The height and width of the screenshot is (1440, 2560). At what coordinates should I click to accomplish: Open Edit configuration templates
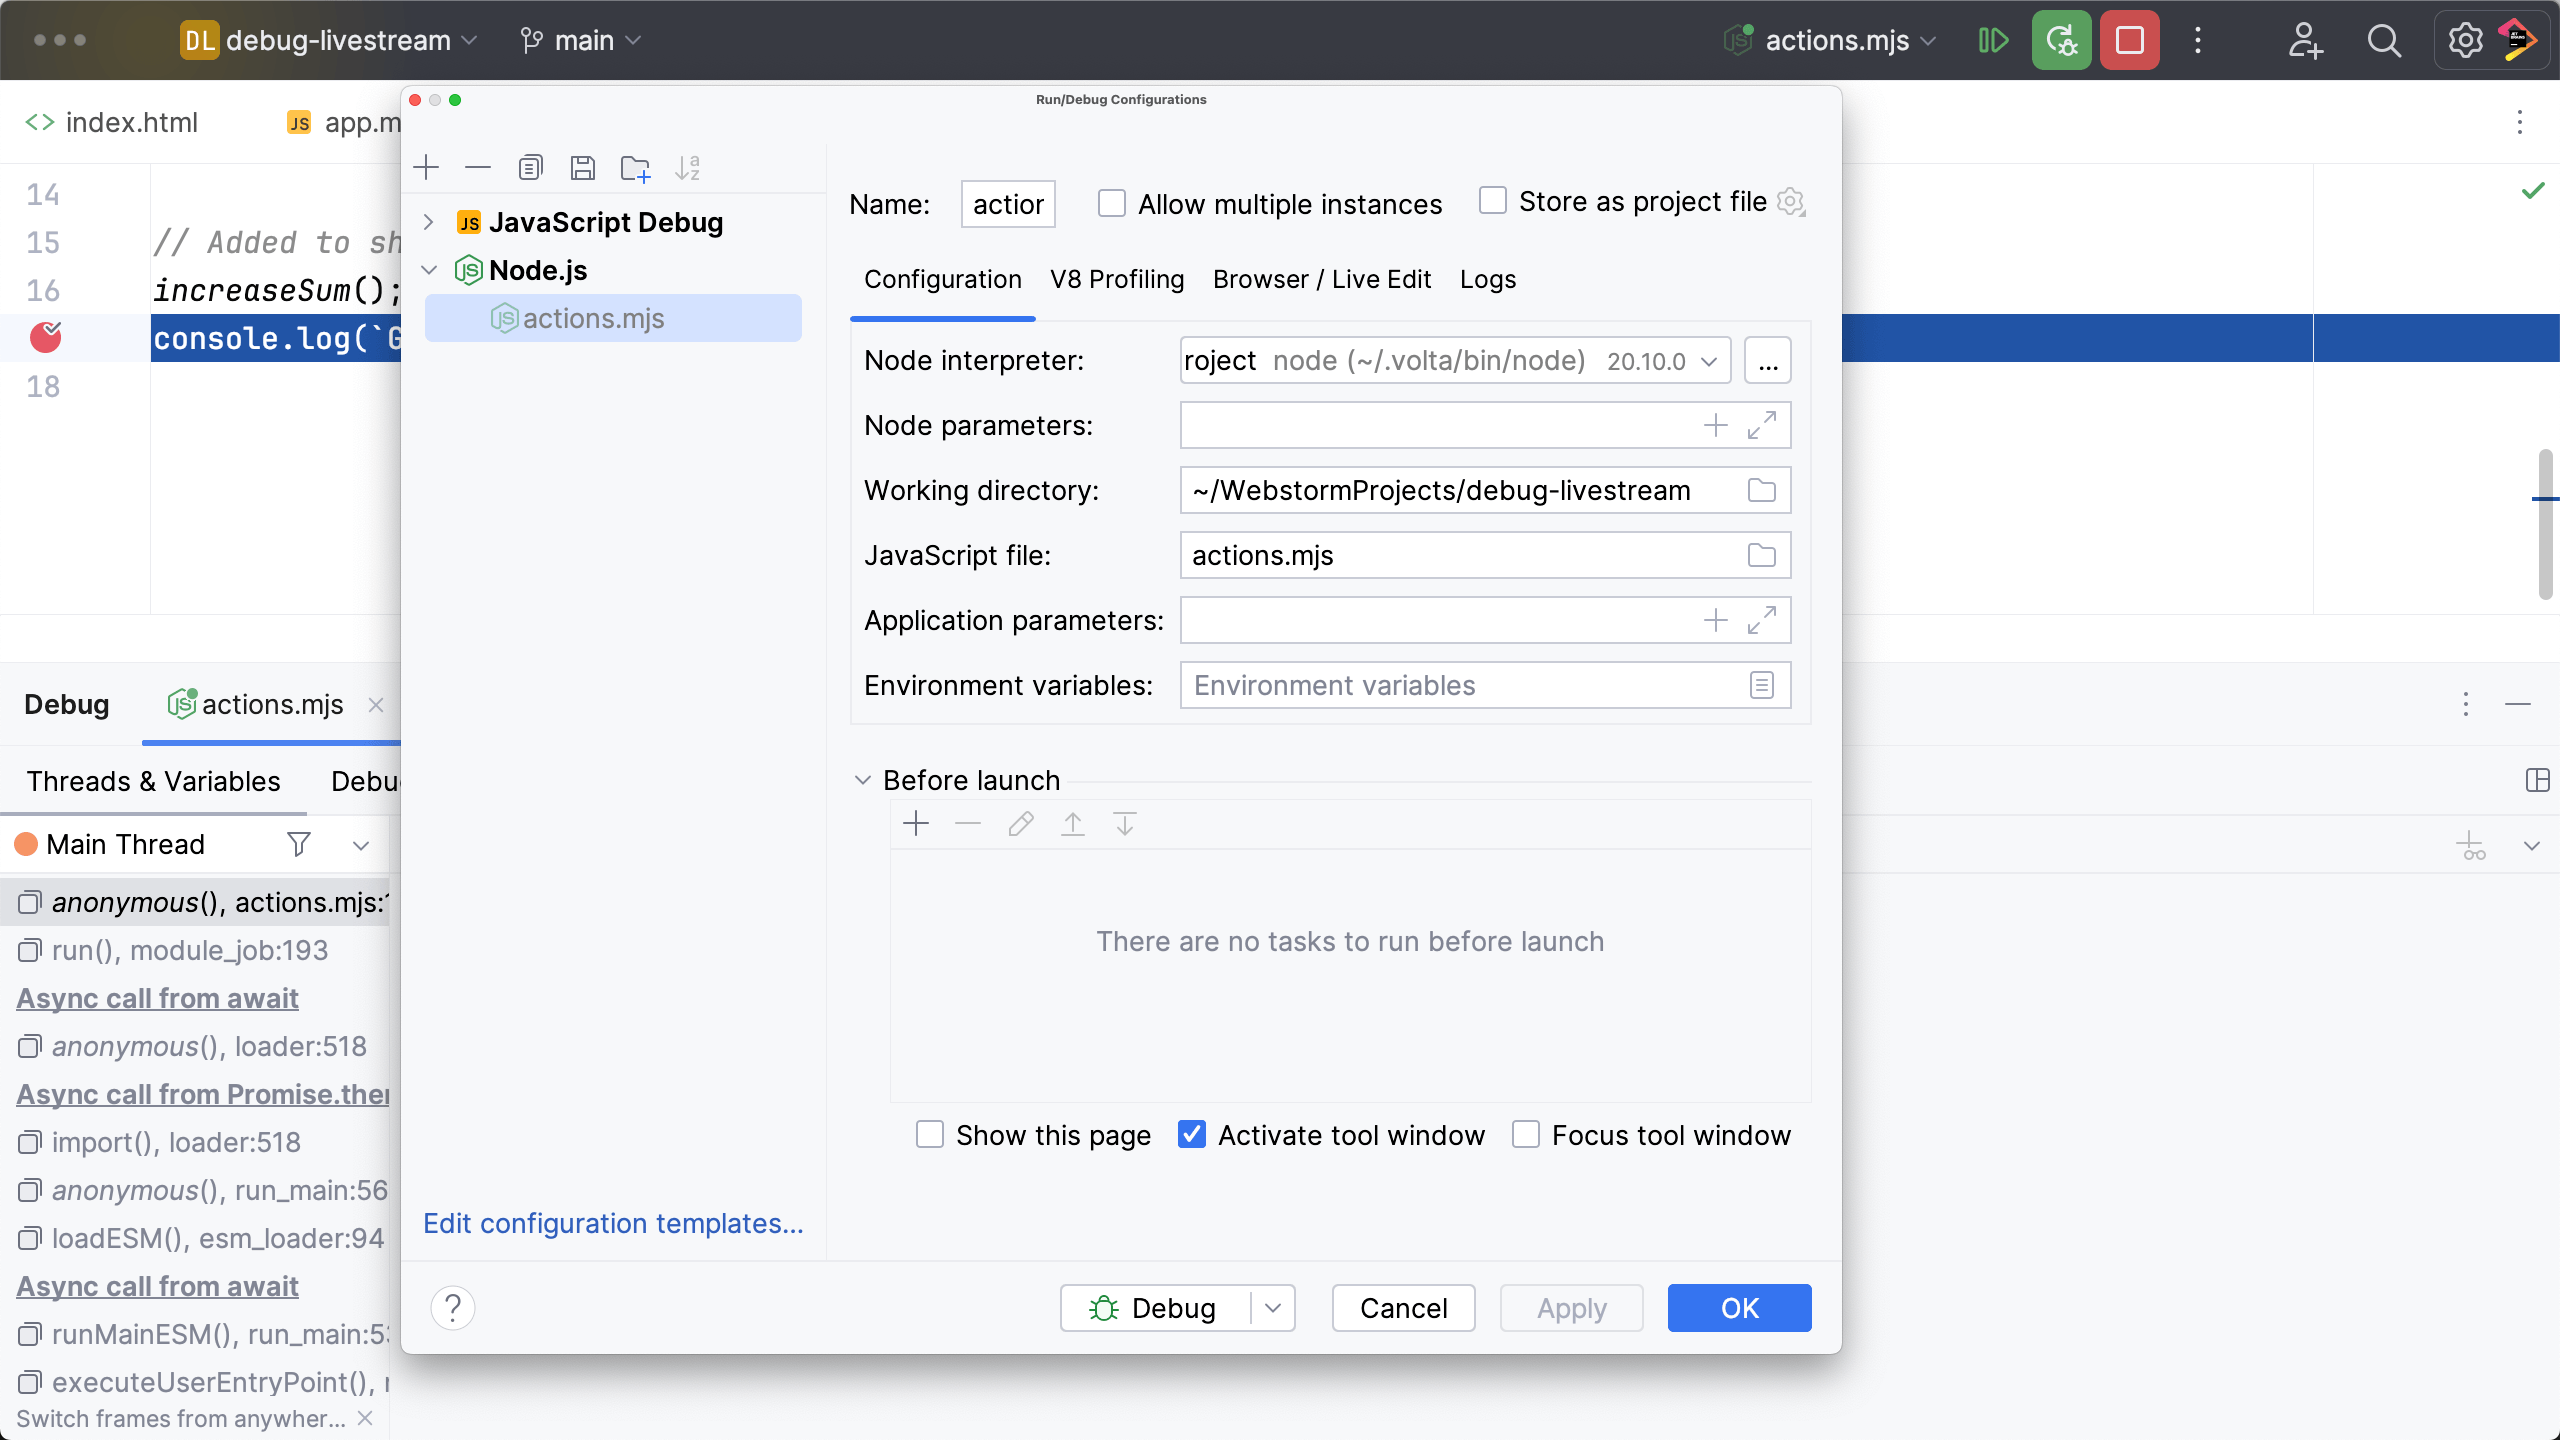[613, 1222]
